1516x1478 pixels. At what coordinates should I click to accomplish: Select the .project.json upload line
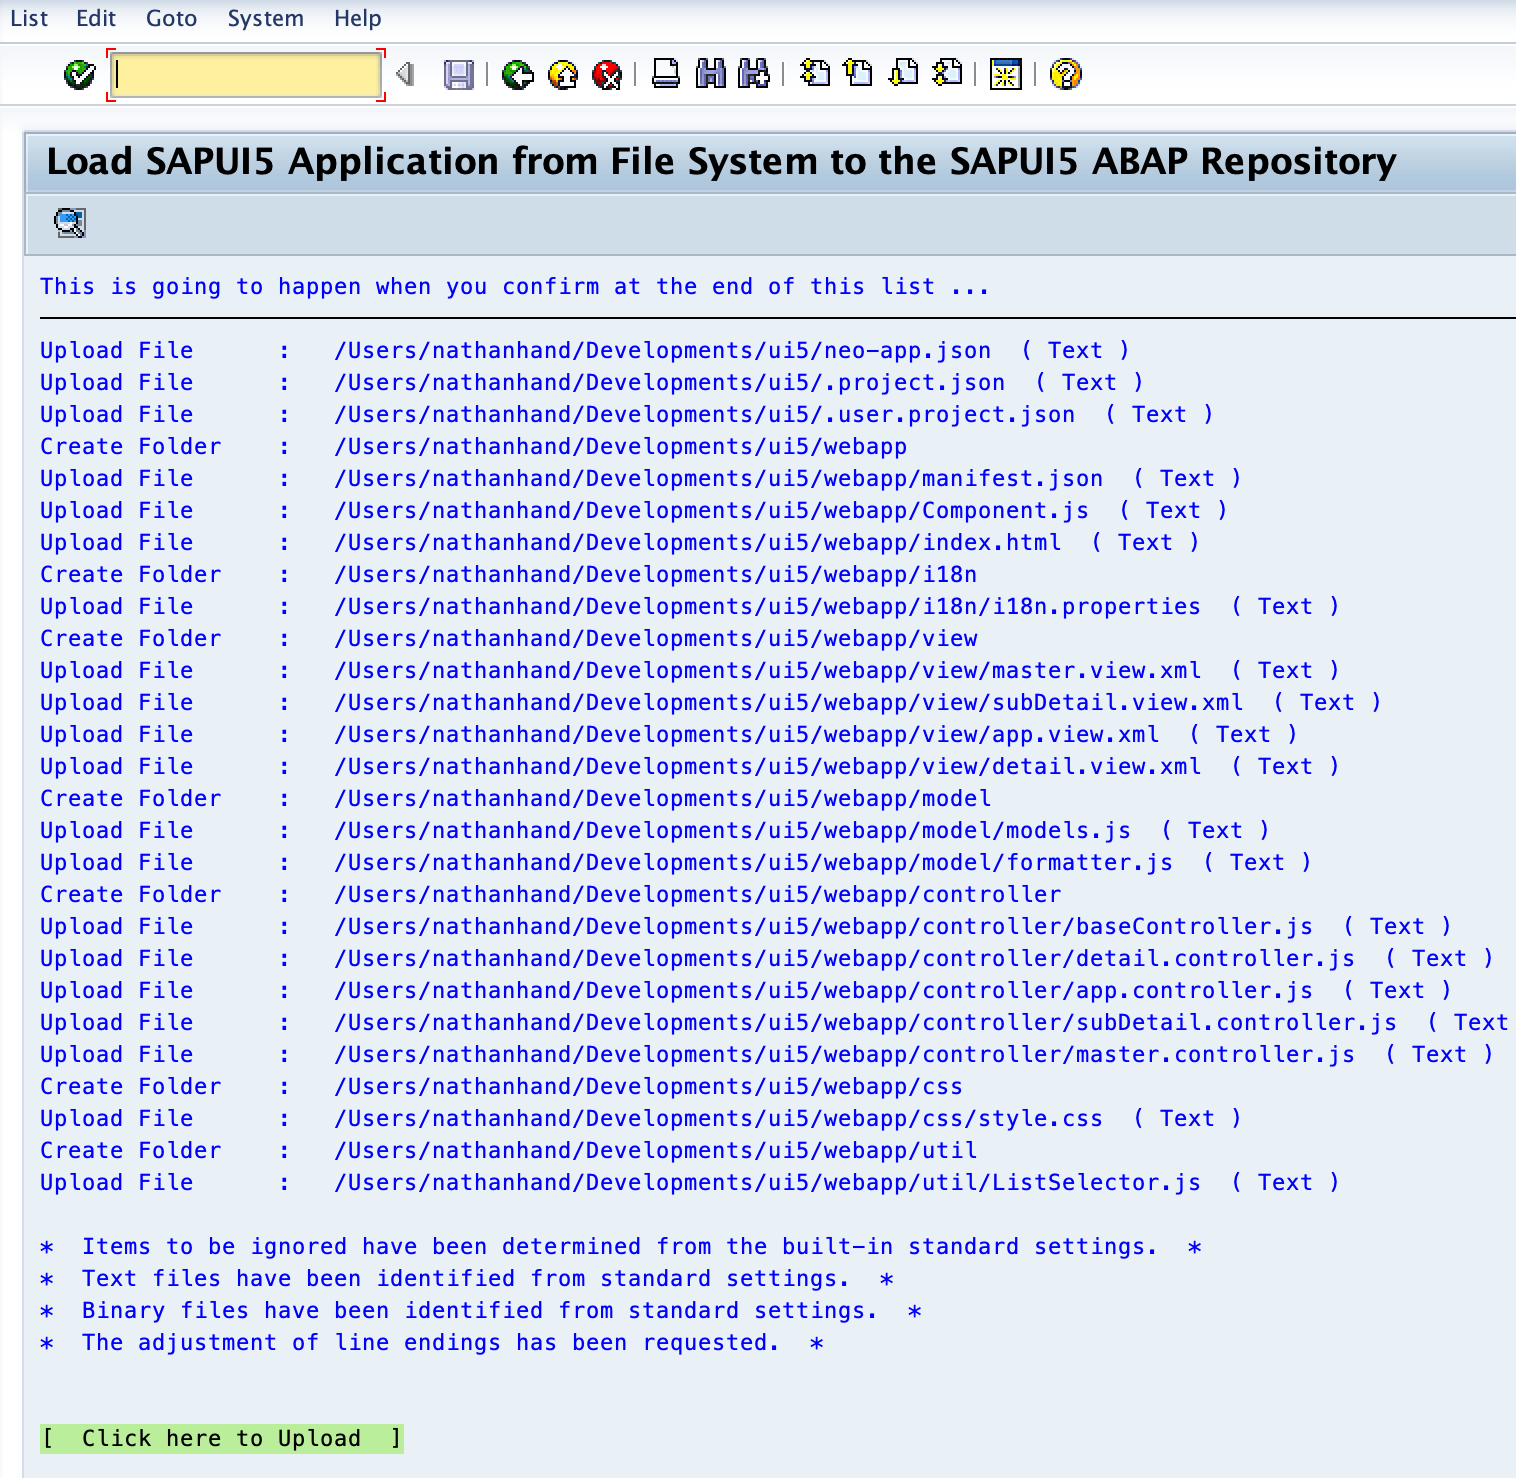coord(592,382)
